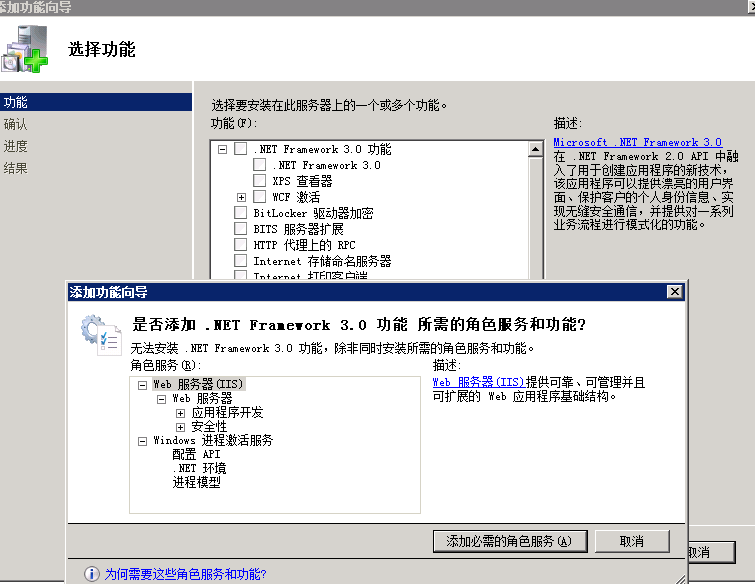Select the 应用程序开发 tree item
The image size is (755, 584).
coord(227,413)
